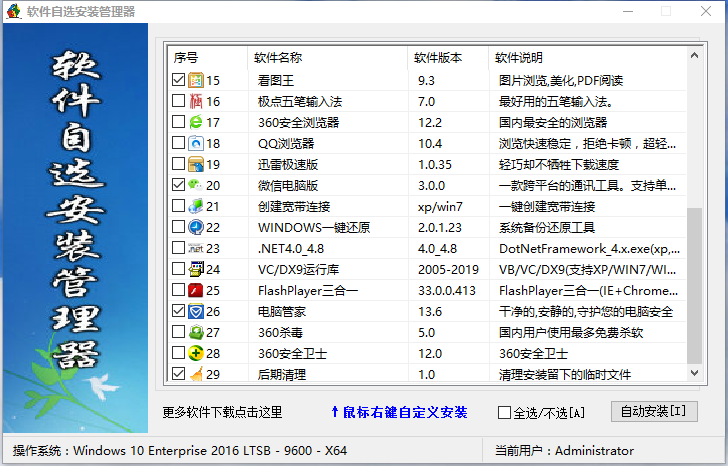Enable the .NET4.0_4.8 checkbox
Viewport: 728px width, 466px height.
click(178, 247)
